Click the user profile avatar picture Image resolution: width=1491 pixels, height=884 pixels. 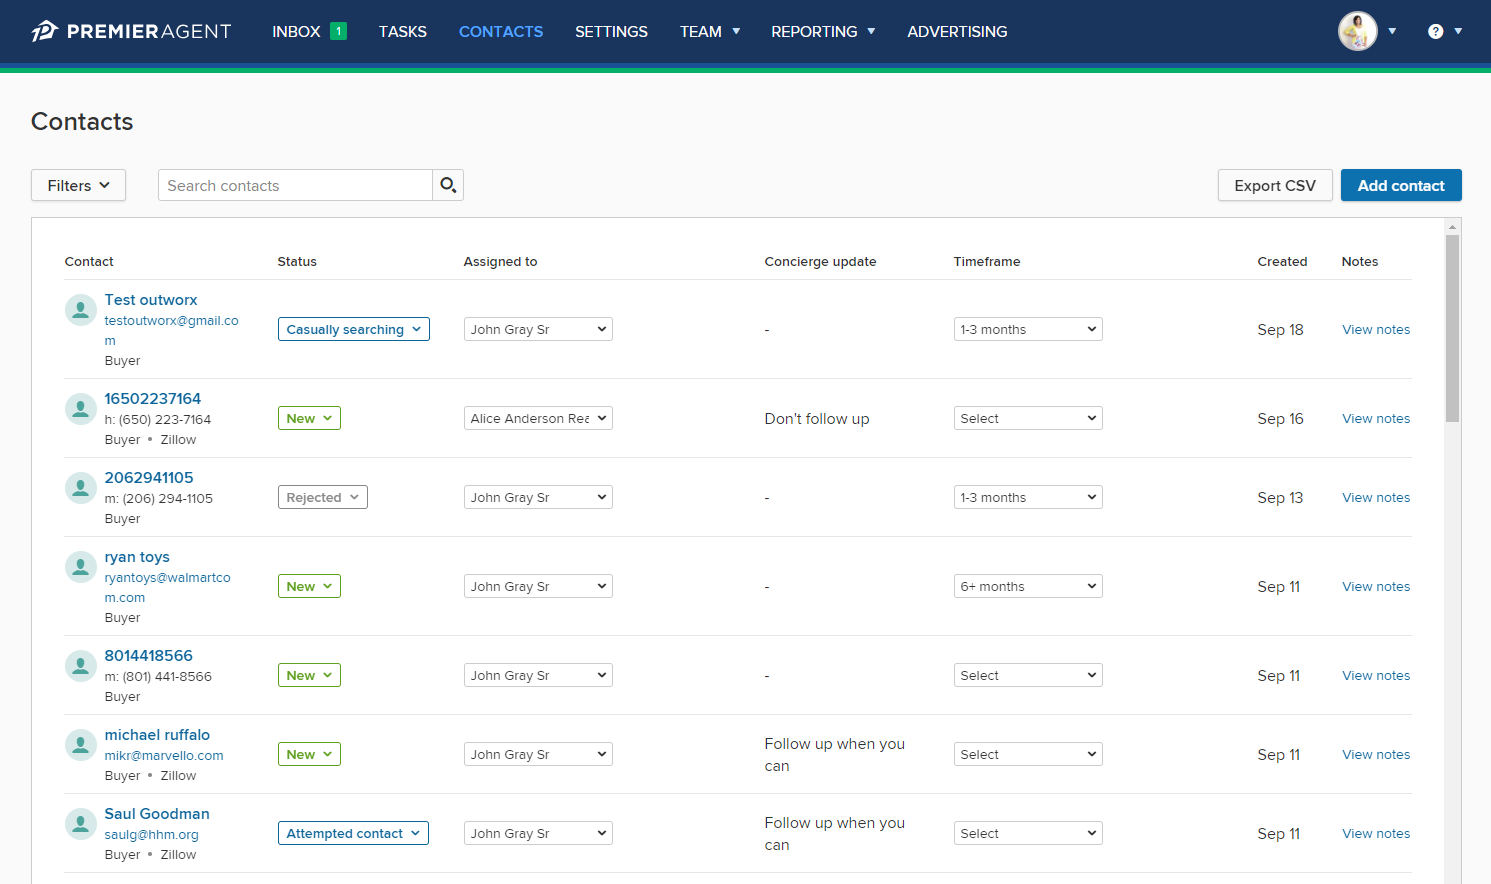pyautogui.click(x=1357, y=32)
